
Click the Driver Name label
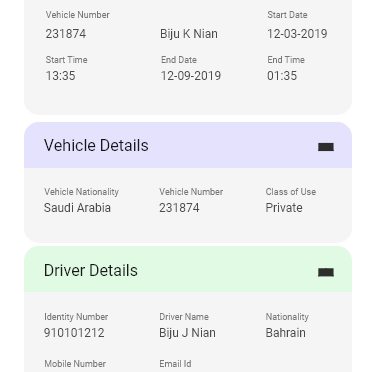184,317
